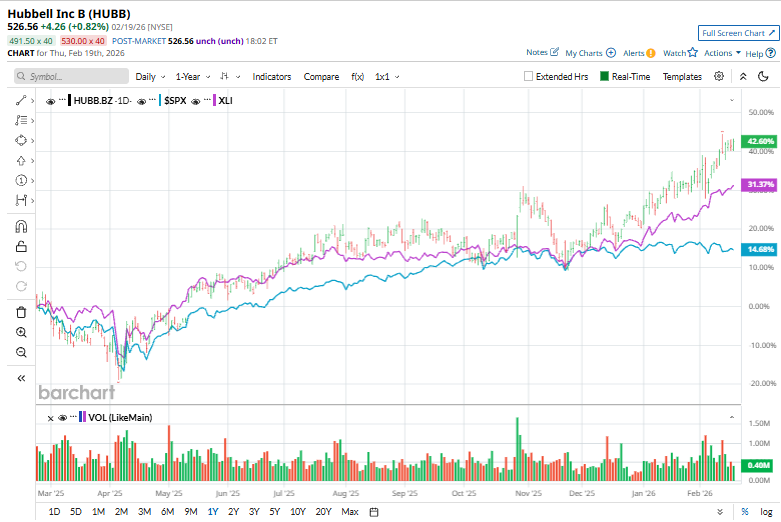Open the Actions dropdown
This screenshot has width=781, height=522.
click(722, 53)
